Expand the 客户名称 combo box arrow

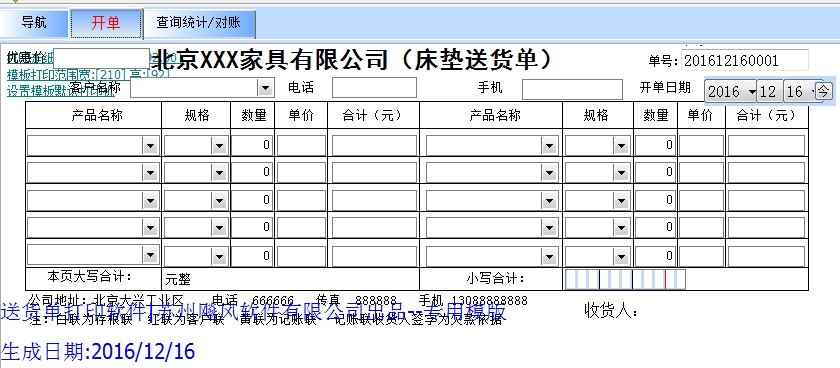(x=265, y=88)
